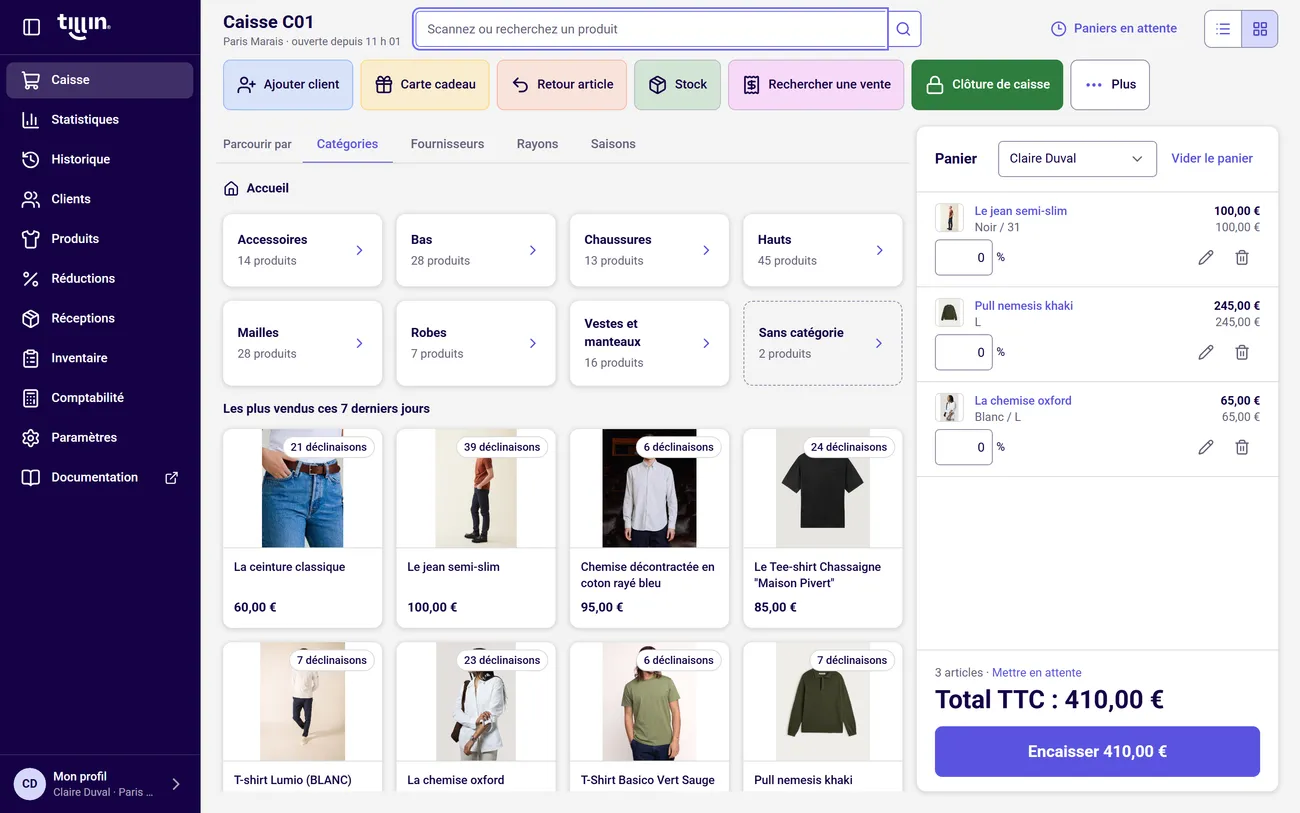Edit the Le jean semi-slim cart line
Image resolution: width=1300 pixels, height=813 pixels.
(1206, 258)
